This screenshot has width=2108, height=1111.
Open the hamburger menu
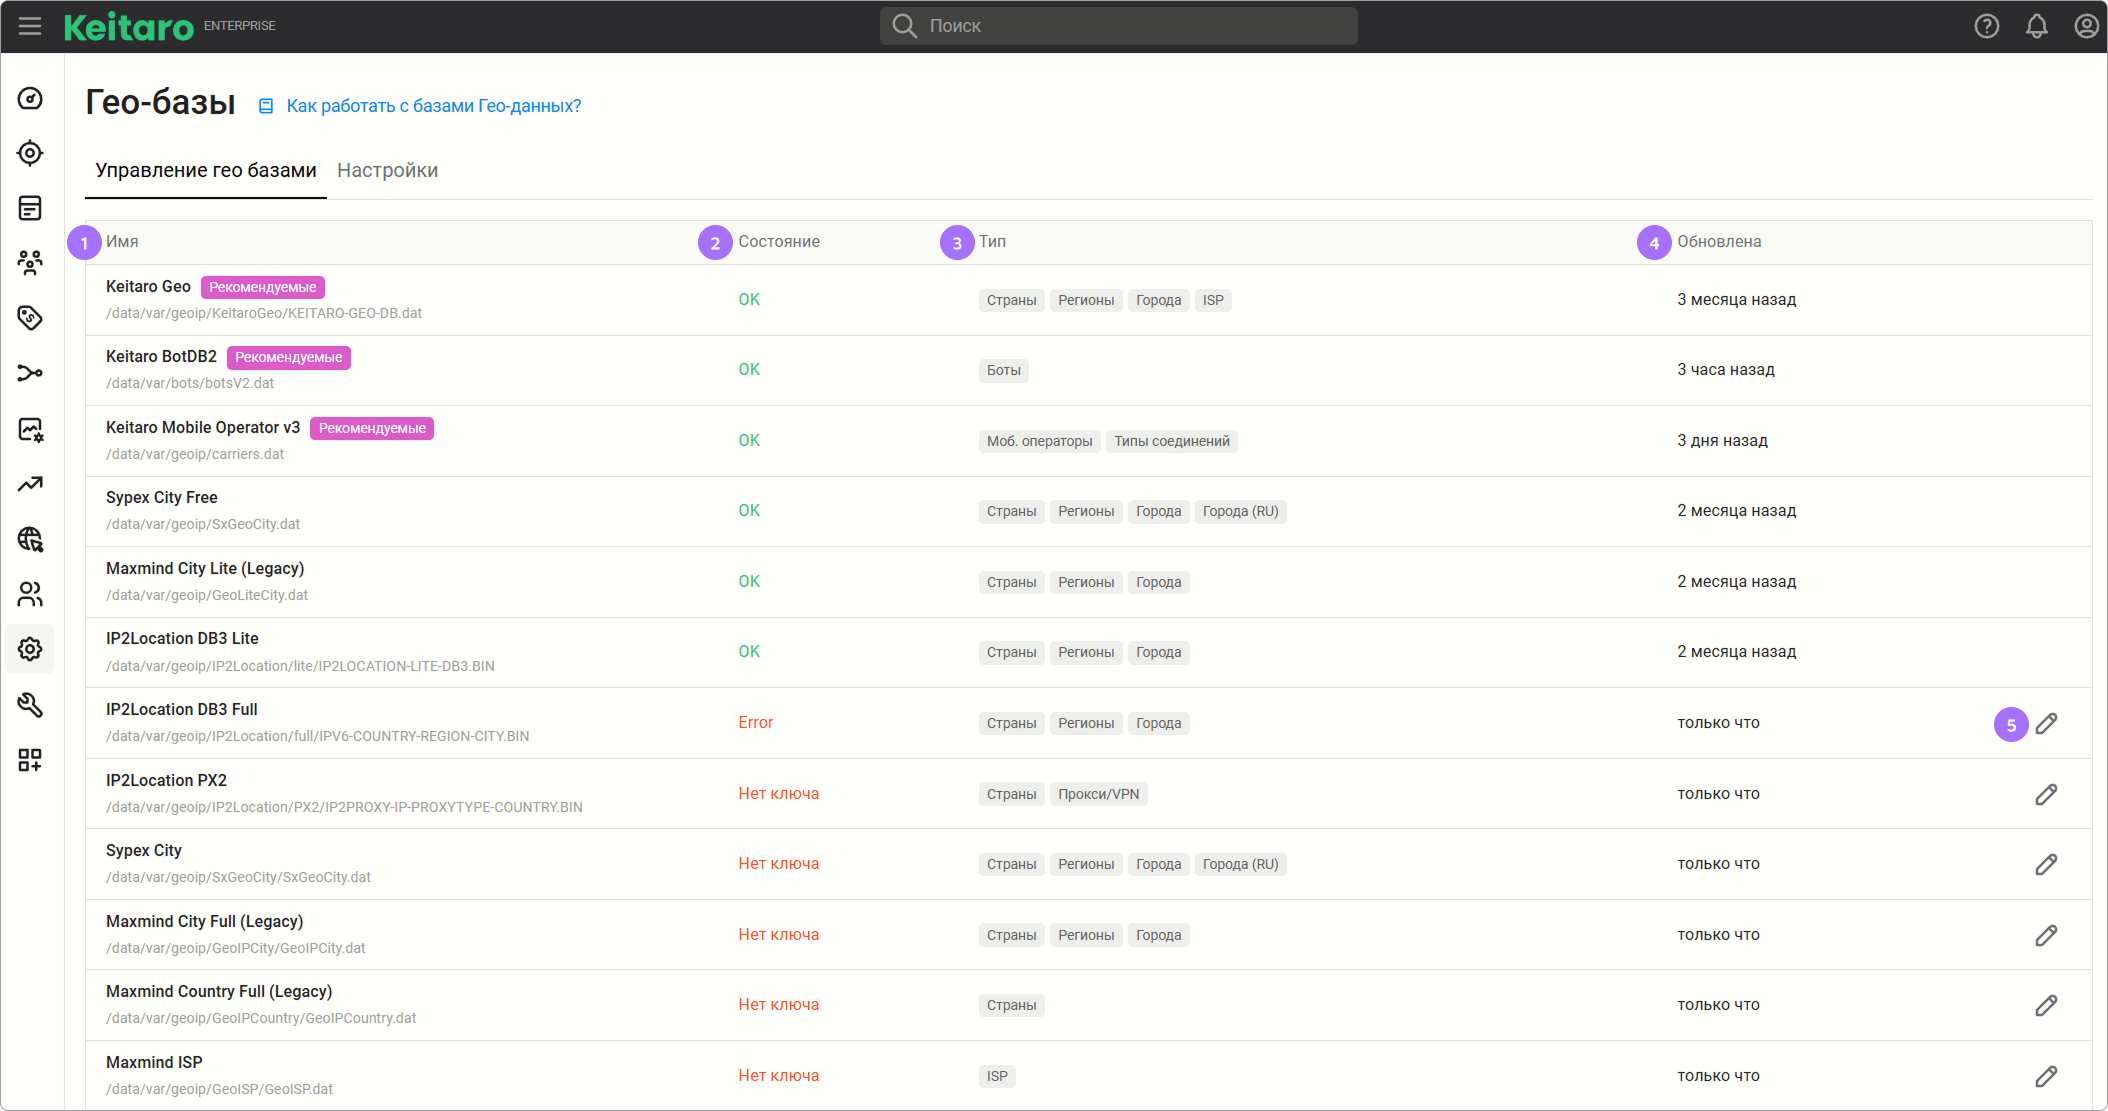point(30,26)
